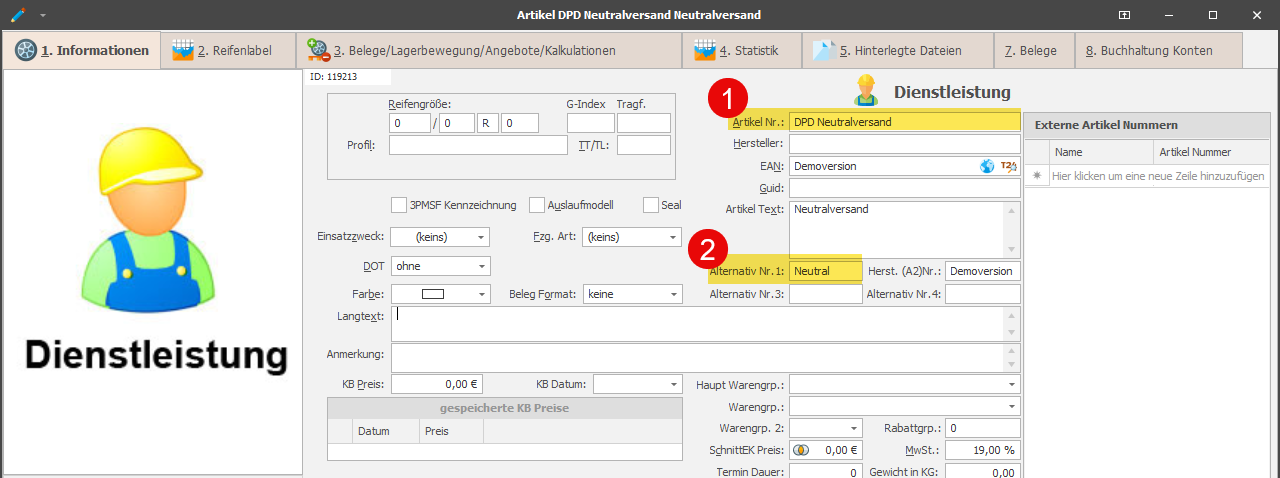Click the Alternativ Nr.1 field showing Neutral
The width and height of the screenshot is (1280, 478).
(825, 271)
